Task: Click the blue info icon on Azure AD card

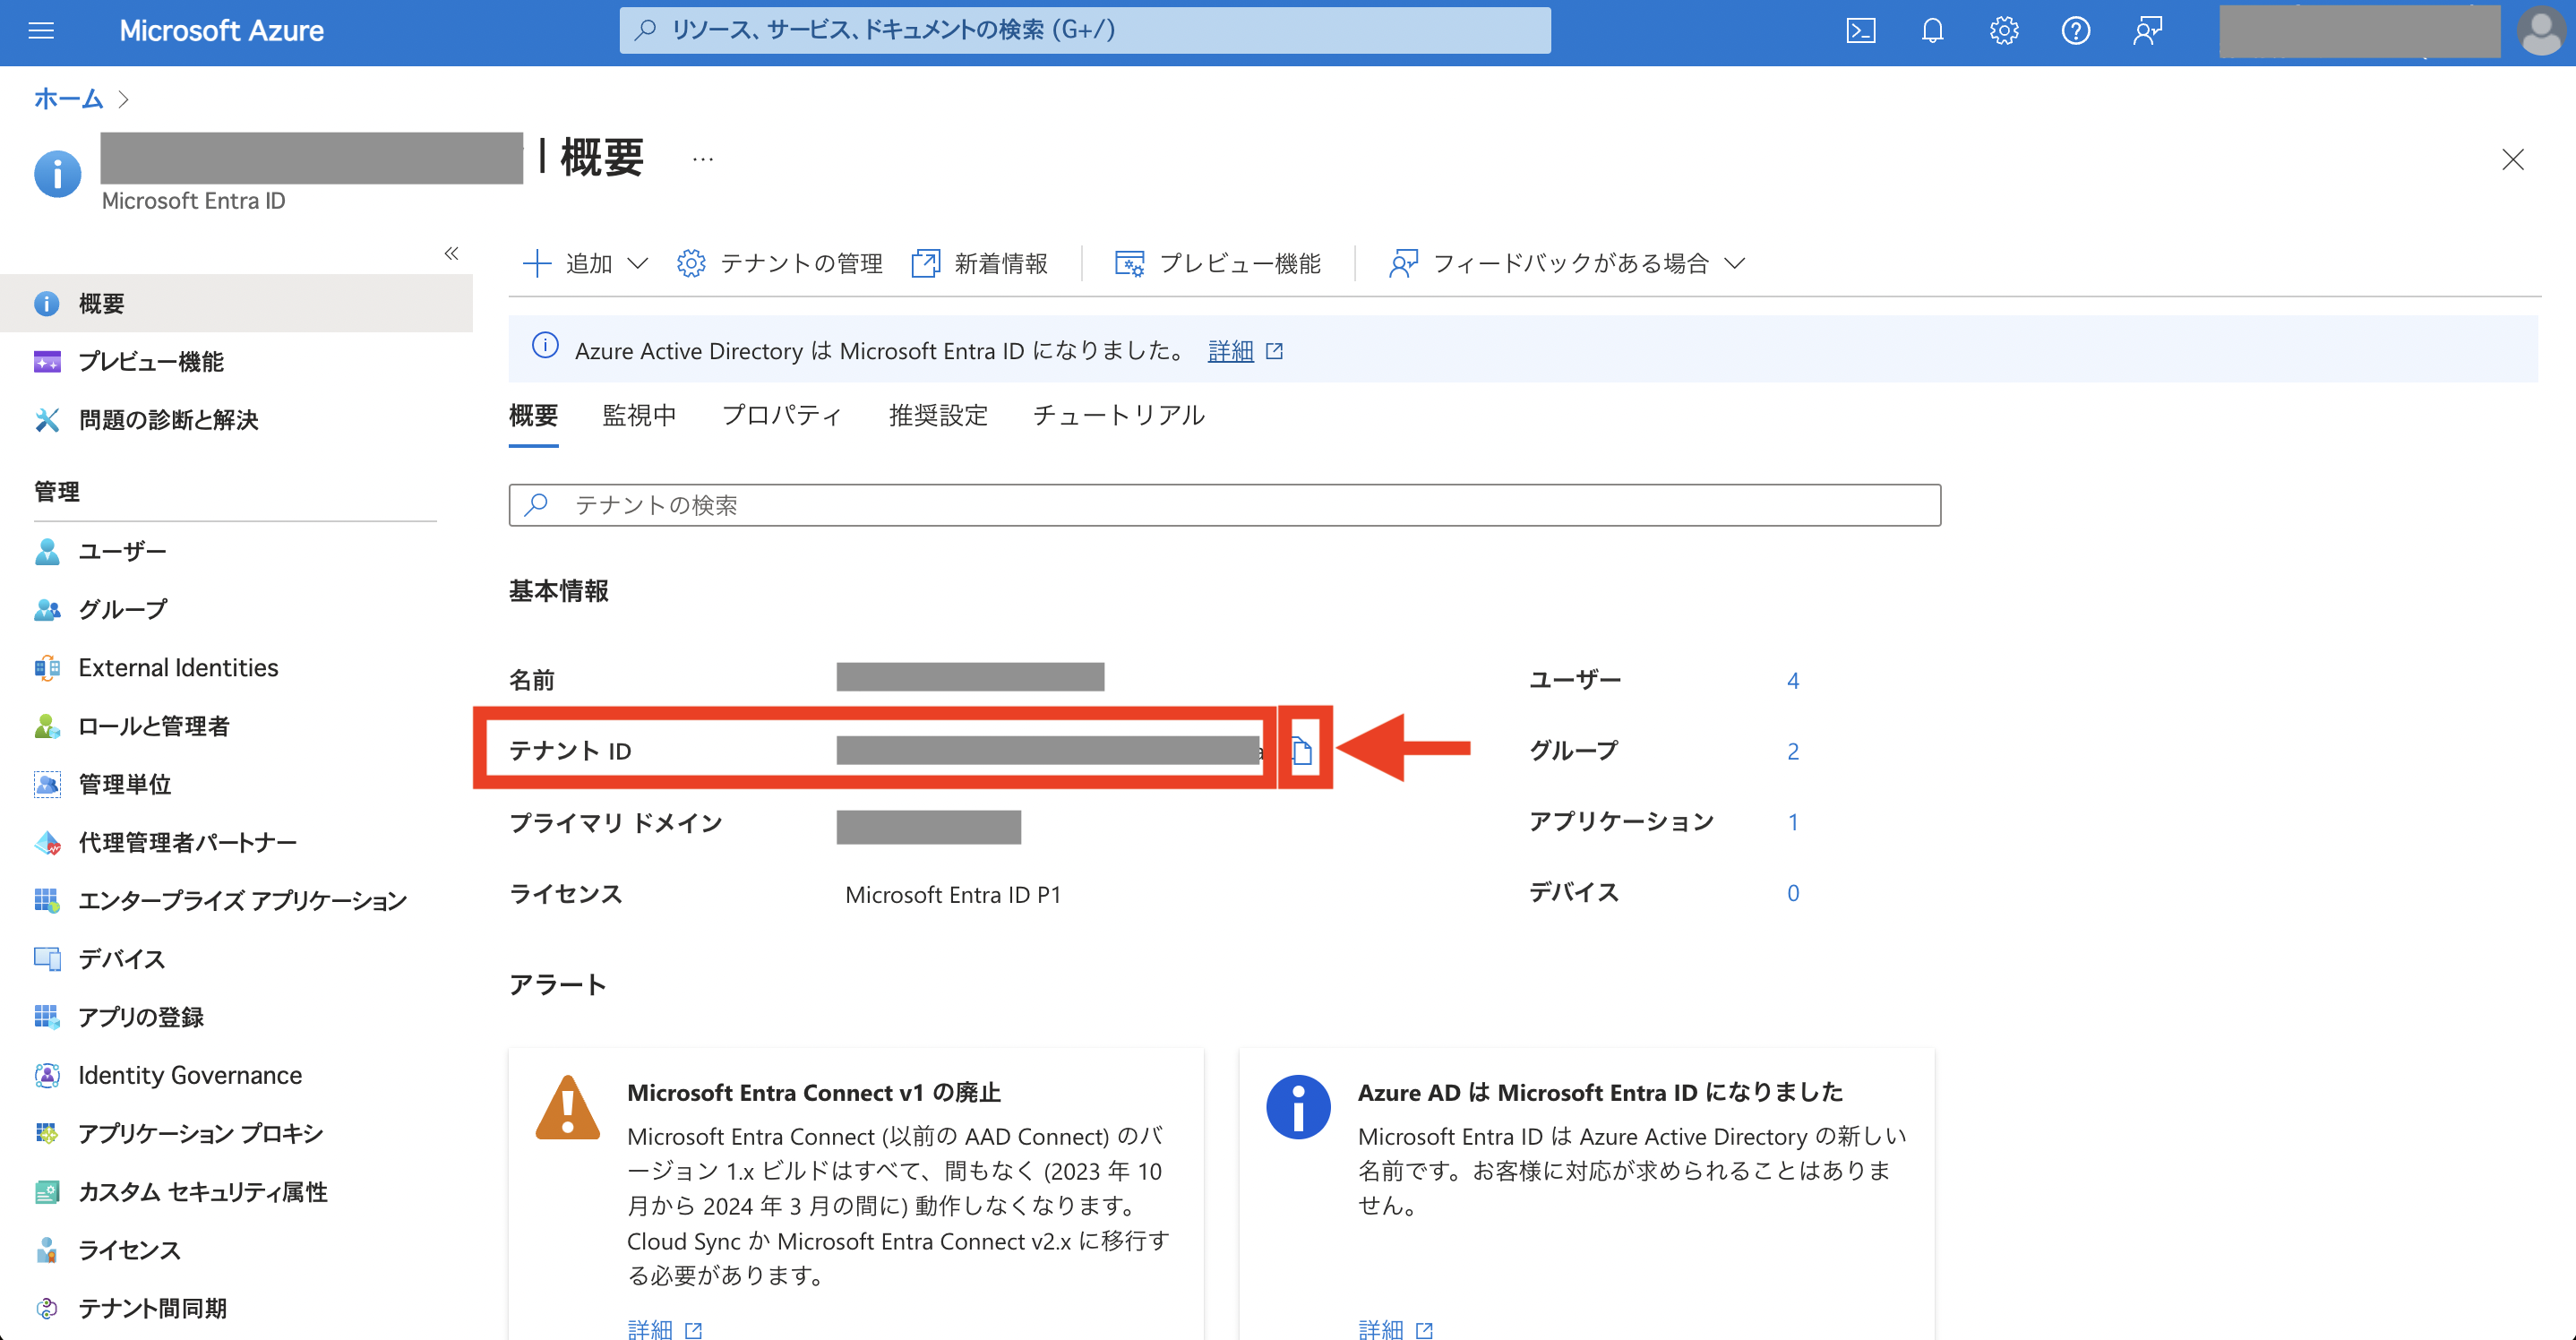Action: (x=1298, y=1107)
